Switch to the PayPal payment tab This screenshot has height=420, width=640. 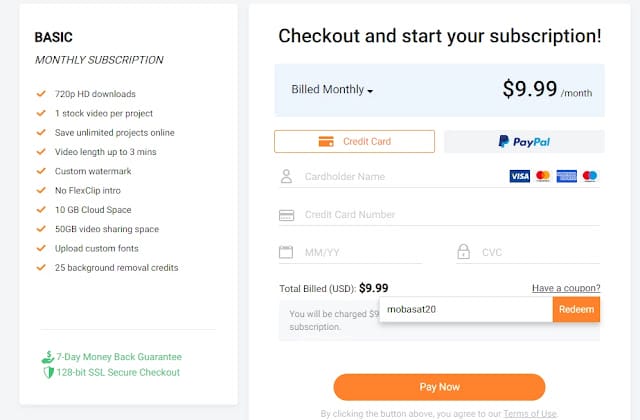(524, 141)
